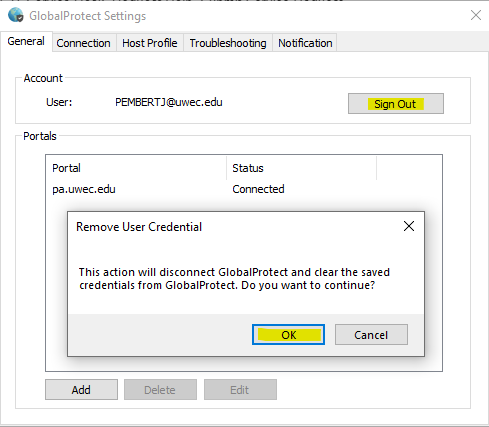Open the Host Profile tab
489x427 pixels.
click(x=150, y=43)
